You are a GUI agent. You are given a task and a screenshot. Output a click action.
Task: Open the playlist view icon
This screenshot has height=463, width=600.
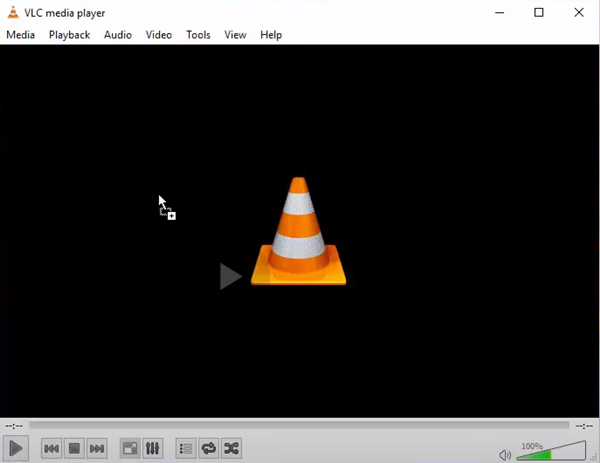(186, 448)
